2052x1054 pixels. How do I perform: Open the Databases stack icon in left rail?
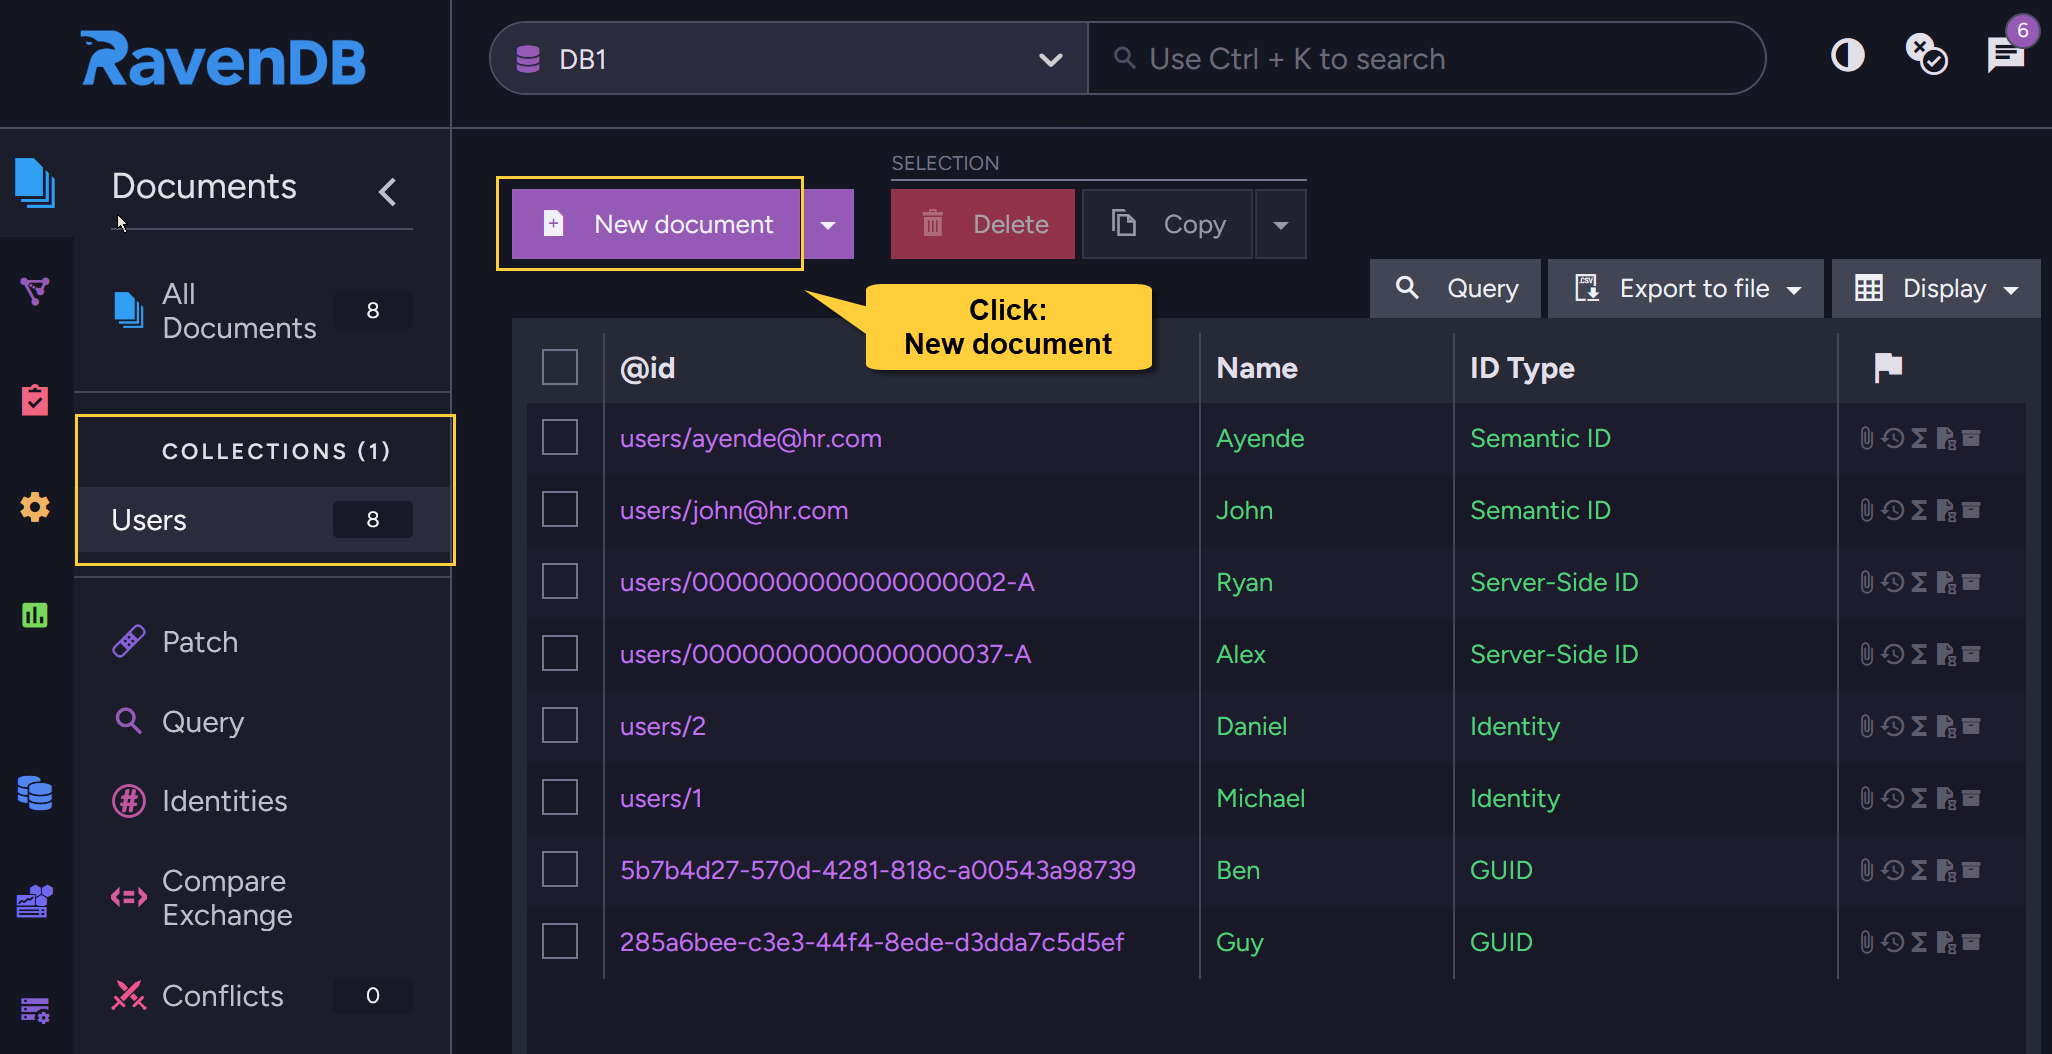pyautogui.click(x=35, y=793)
